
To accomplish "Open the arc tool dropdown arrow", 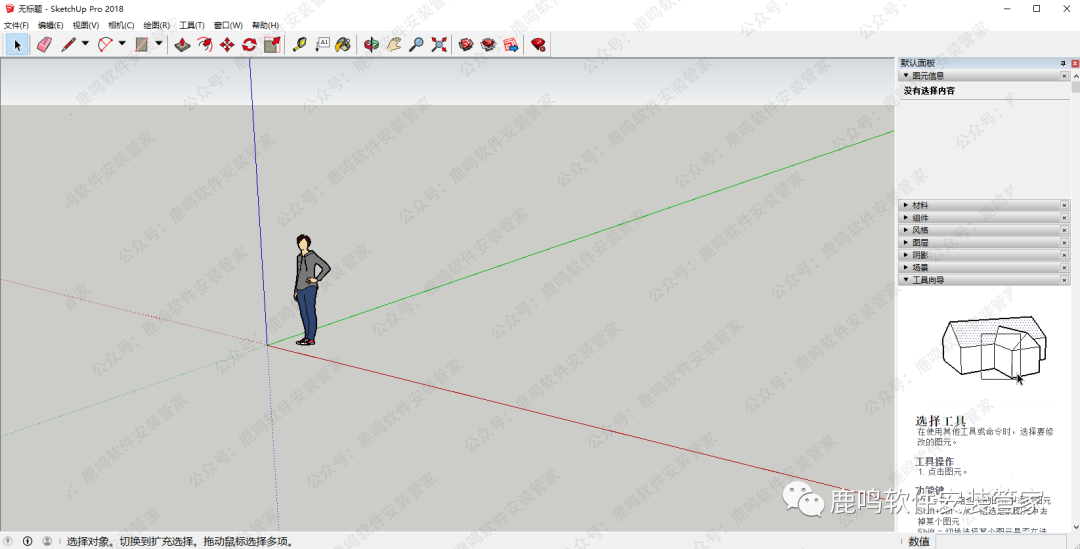I will pyautogui.click(x=122, y=44).
